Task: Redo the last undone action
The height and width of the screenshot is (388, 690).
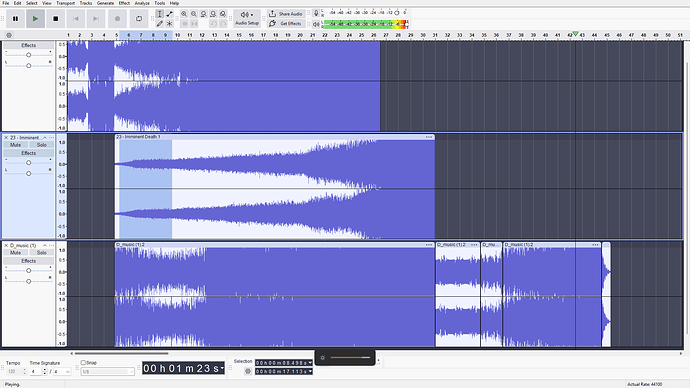Action: [223, 24]
